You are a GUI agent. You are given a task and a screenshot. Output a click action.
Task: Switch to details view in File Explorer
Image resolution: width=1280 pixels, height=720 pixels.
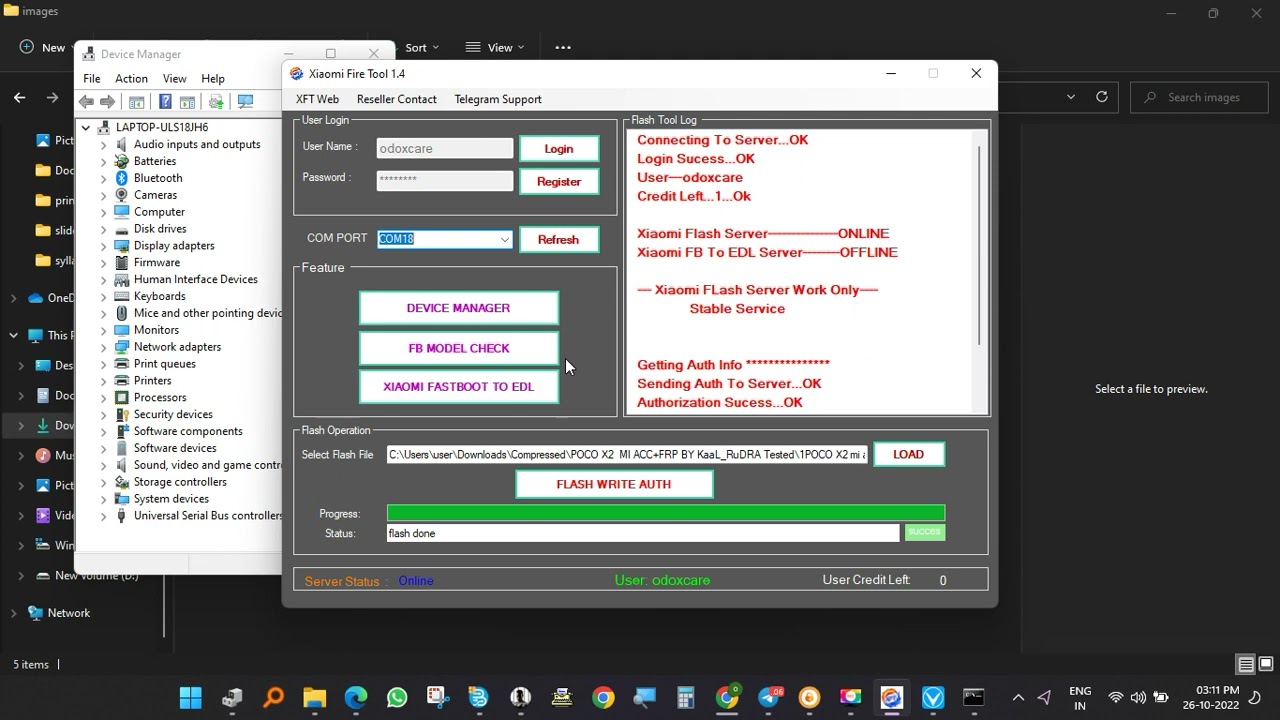point(1246,664)
